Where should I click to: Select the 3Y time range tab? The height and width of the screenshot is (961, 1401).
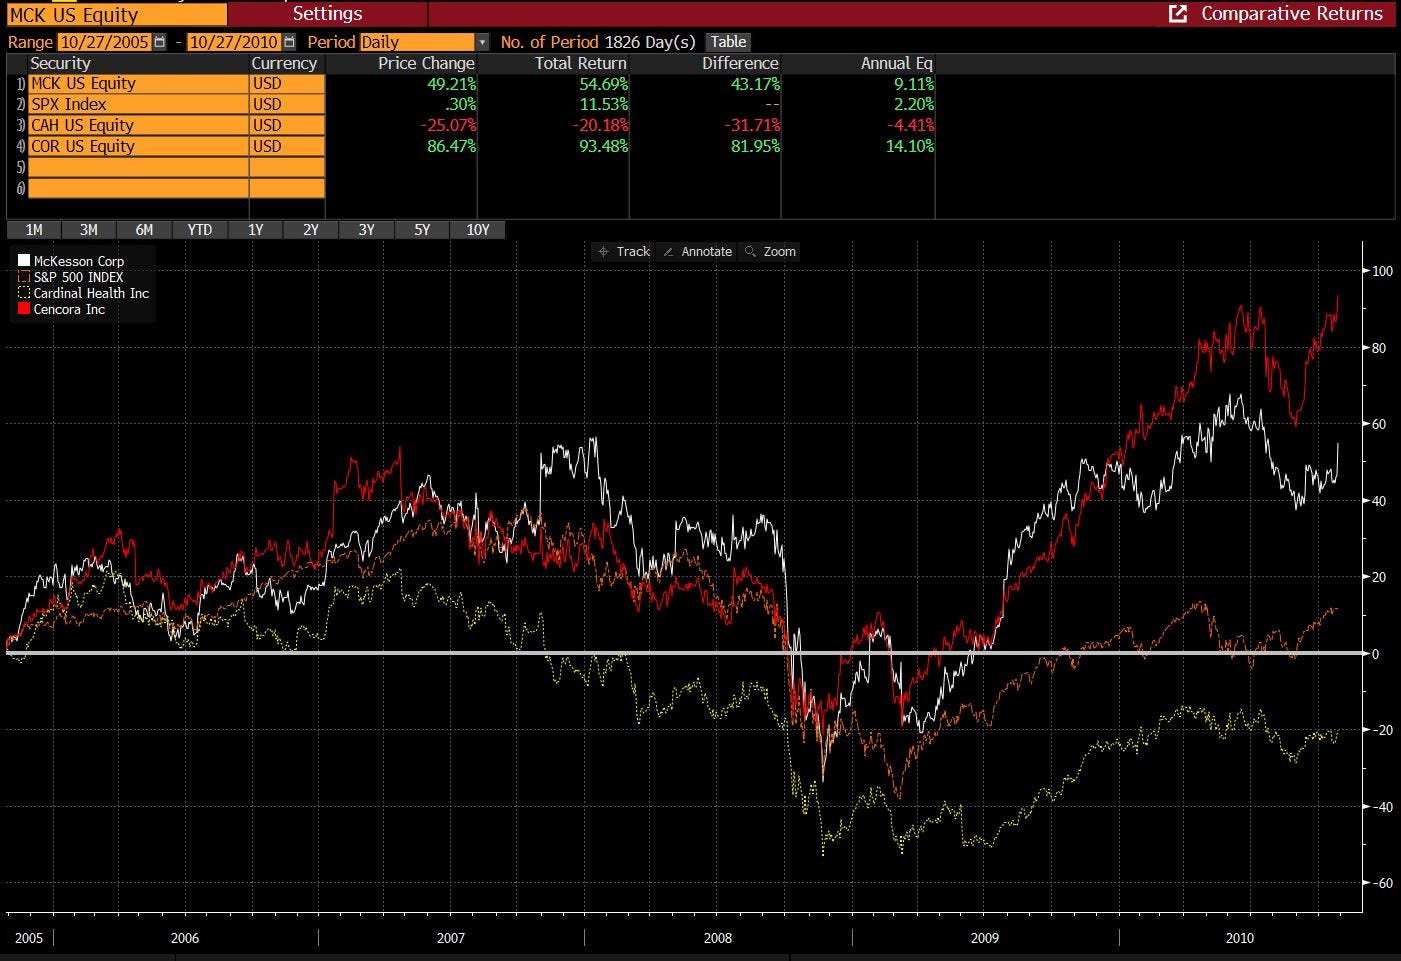pos(367,230)
